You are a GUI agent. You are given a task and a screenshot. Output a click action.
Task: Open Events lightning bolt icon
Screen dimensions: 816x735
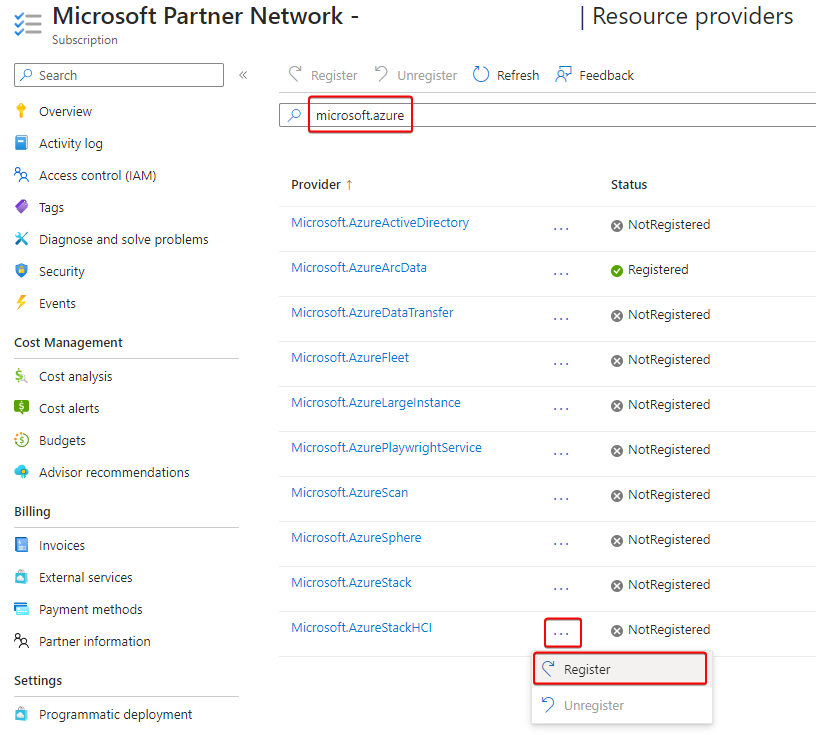coord(21,303)
